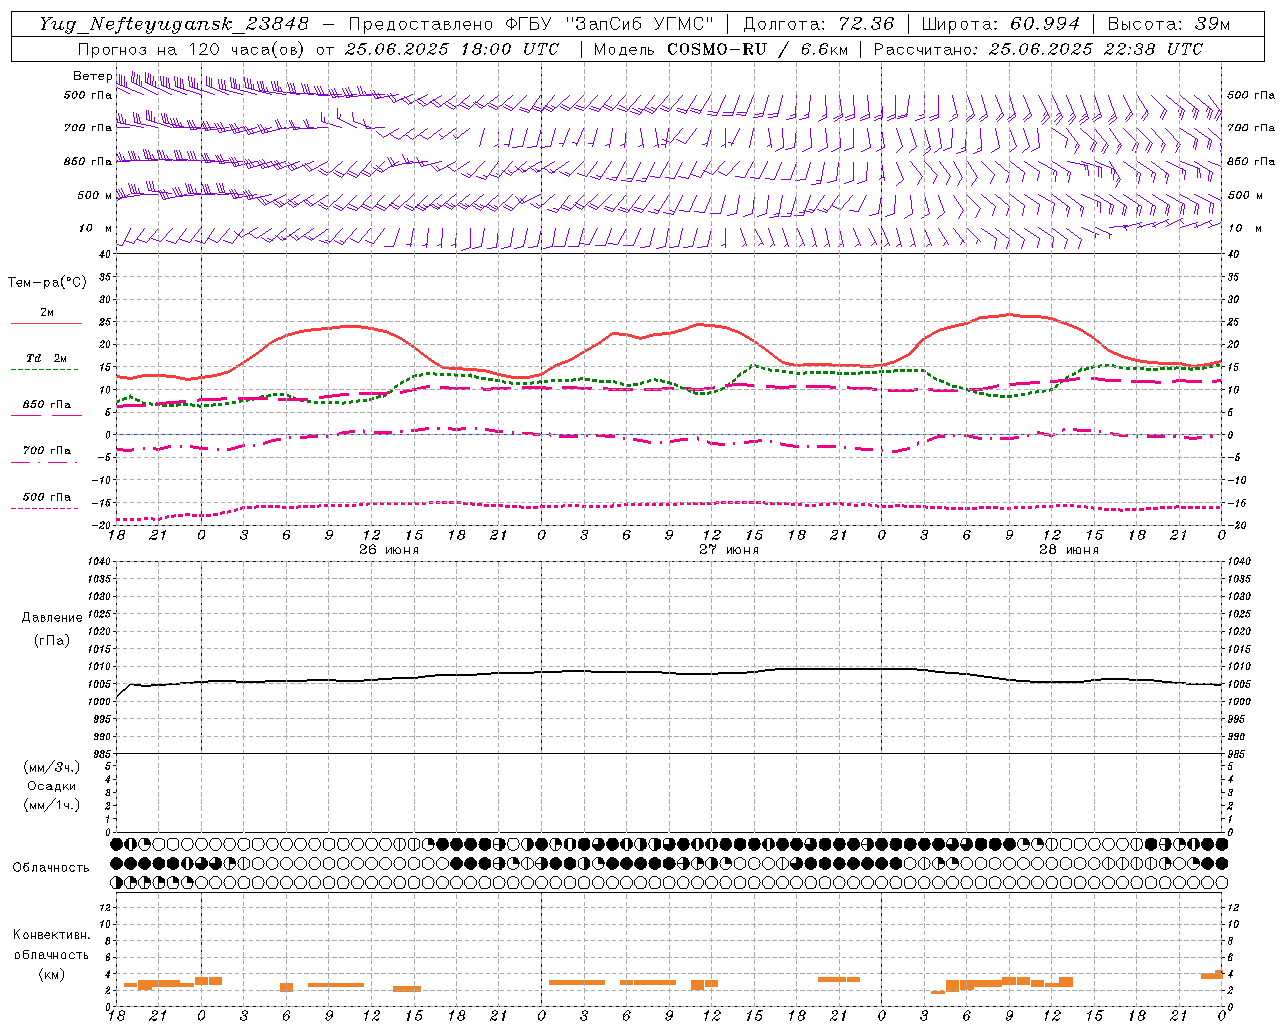The height and width of the screenshot is (1024, 1280).
Task: Click the elevation value Высота: 39м
Action: (x=1169, y=23)
